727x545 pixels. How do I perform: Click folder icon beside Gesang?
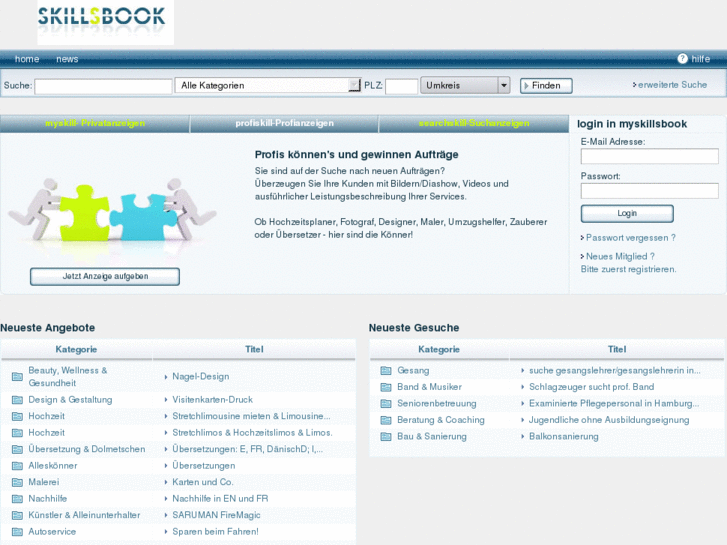(386, 371)
